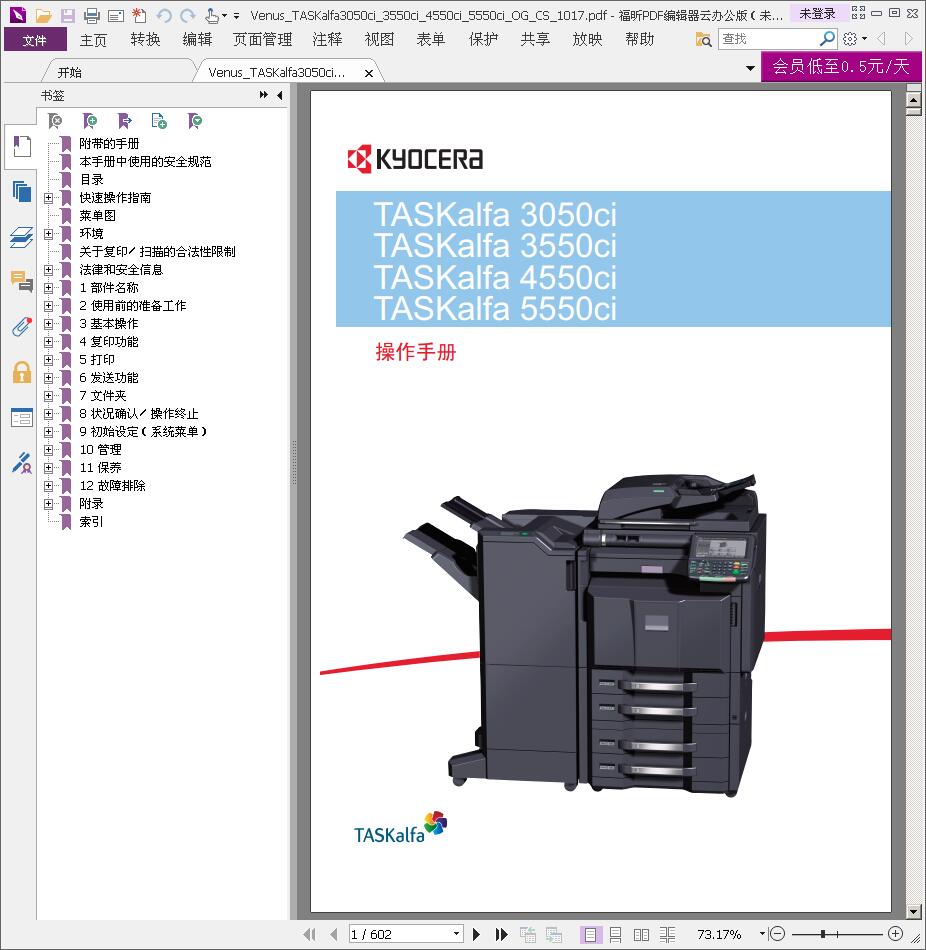Viewport: 926px width, 950px height.
Task: Click the page-with-plus icon in the bookmarks toolbar
Action: coord(159,121)
